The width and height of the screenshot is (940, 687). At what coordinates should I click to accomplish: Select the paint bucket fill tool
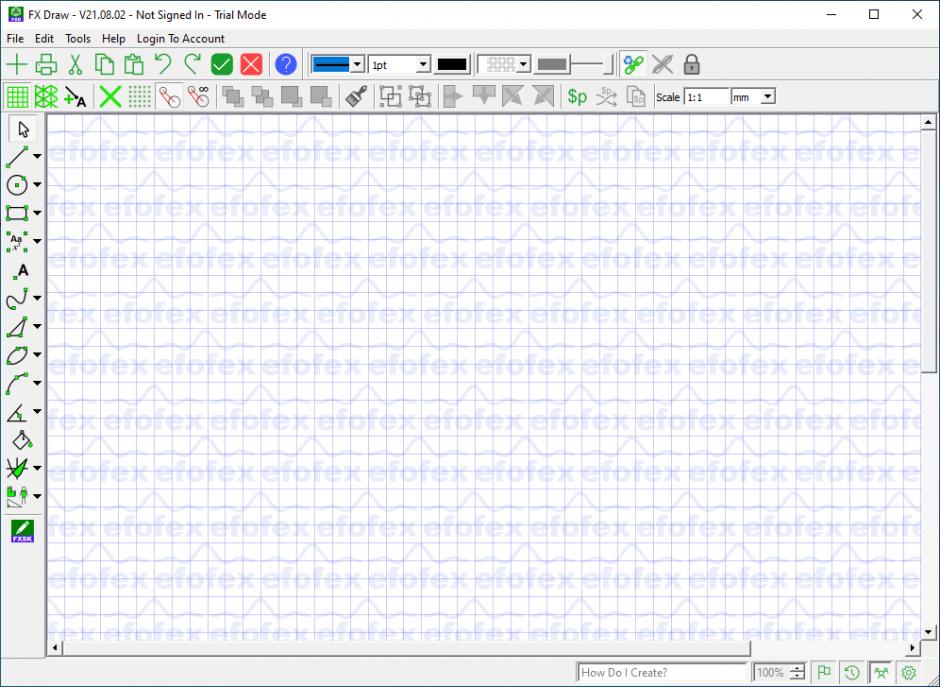pos(22,440)
